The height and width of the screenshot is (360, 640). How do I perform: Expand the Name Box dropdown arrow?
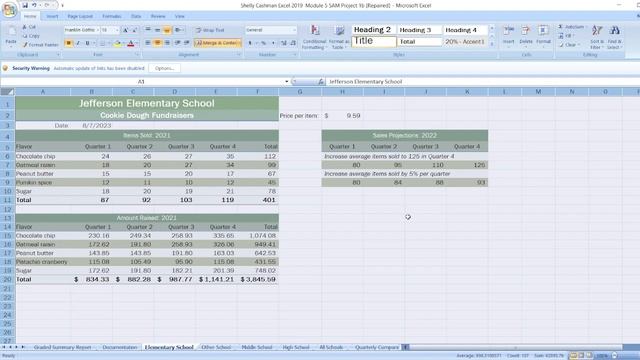click(287, 82)
